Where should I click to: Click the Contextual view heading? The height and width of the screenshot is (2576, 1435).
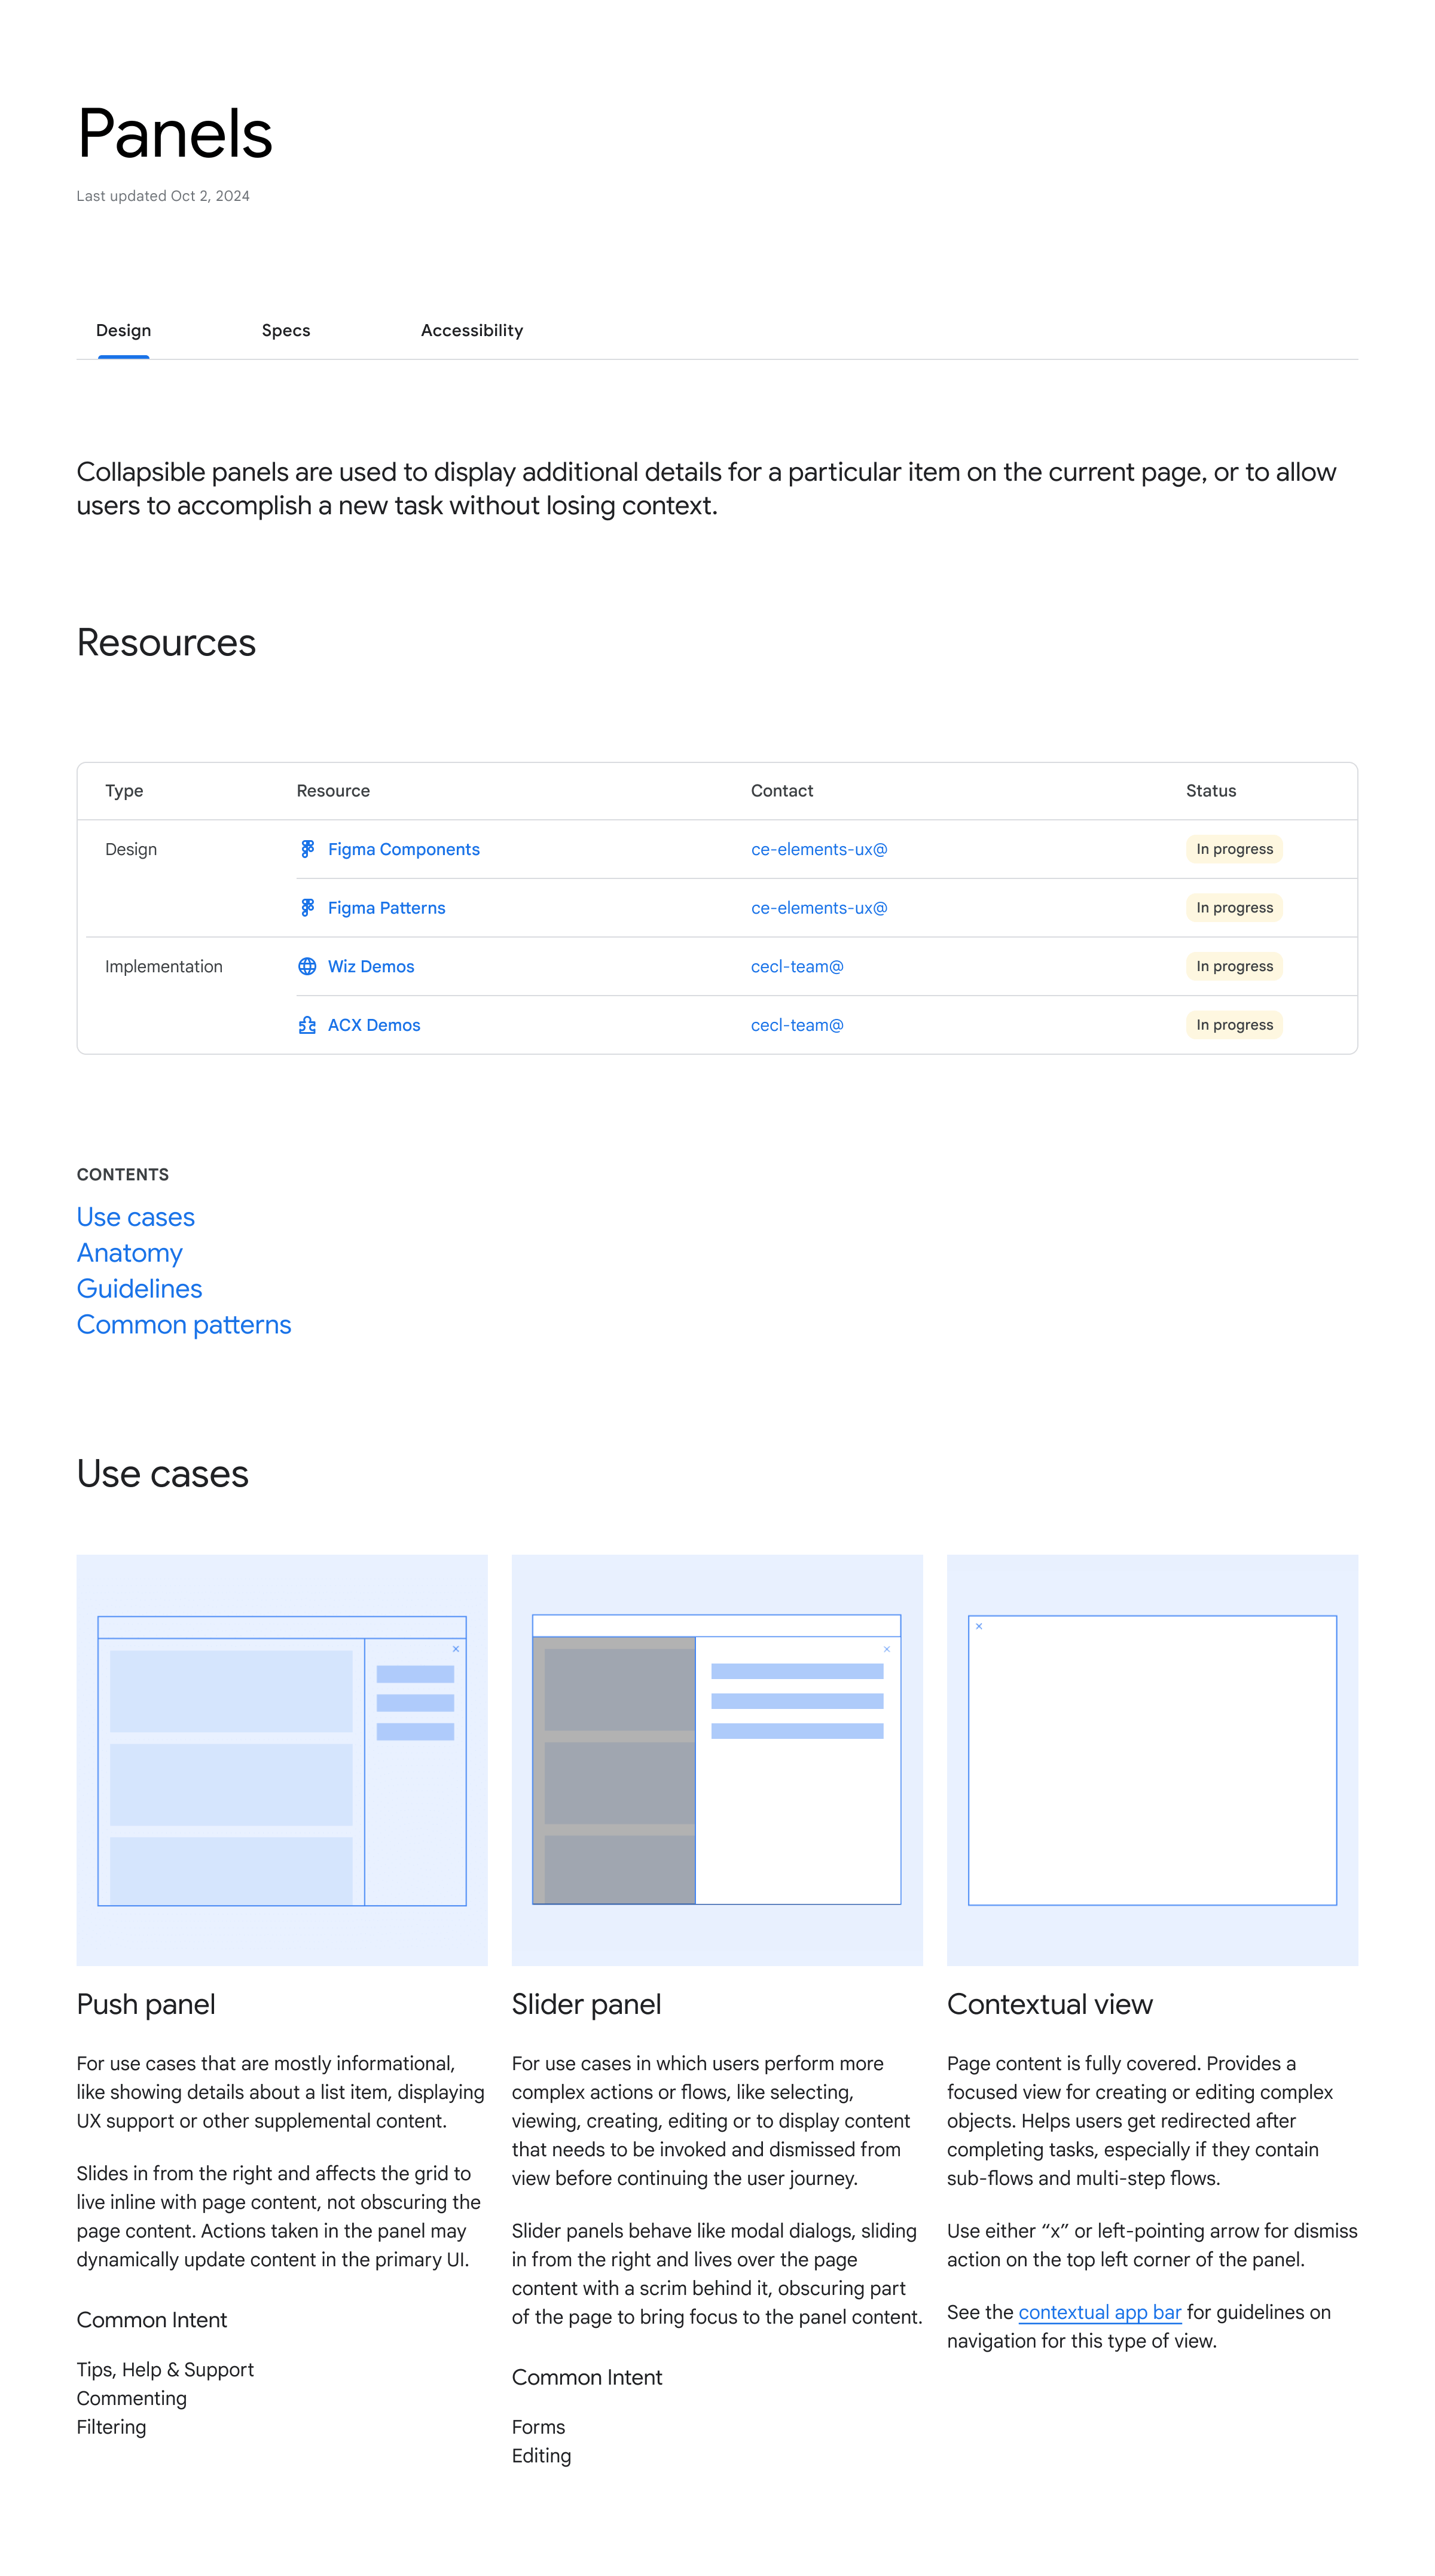1049,2004
